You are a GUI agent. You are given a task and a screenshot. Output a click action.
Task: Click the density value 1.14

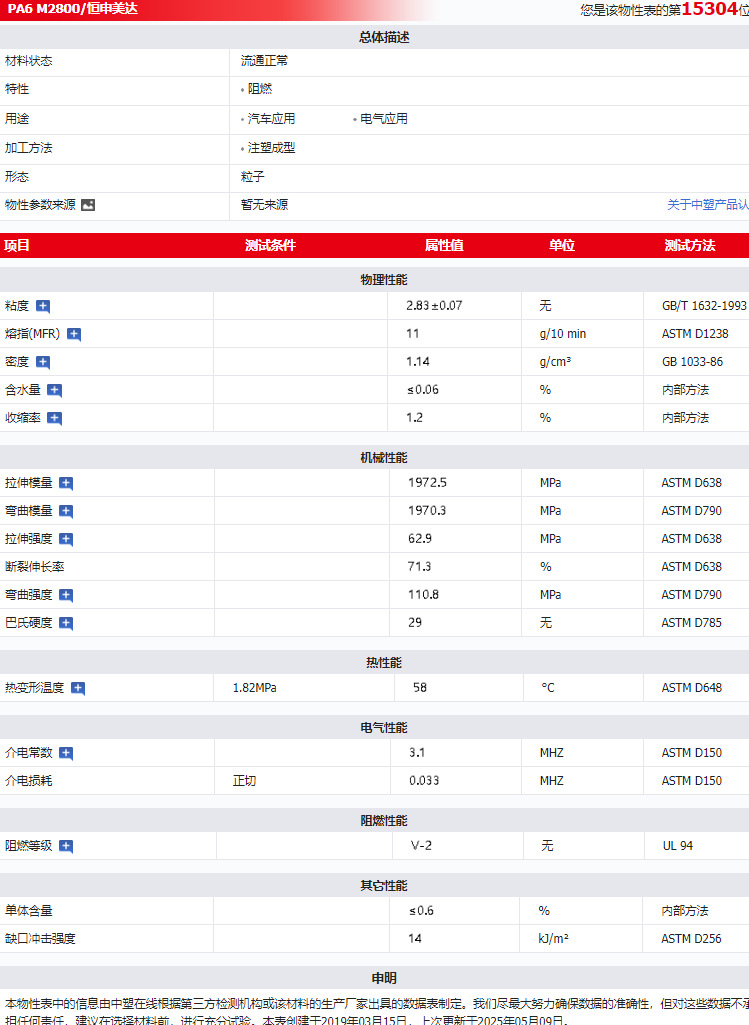(x=418, y=362)
